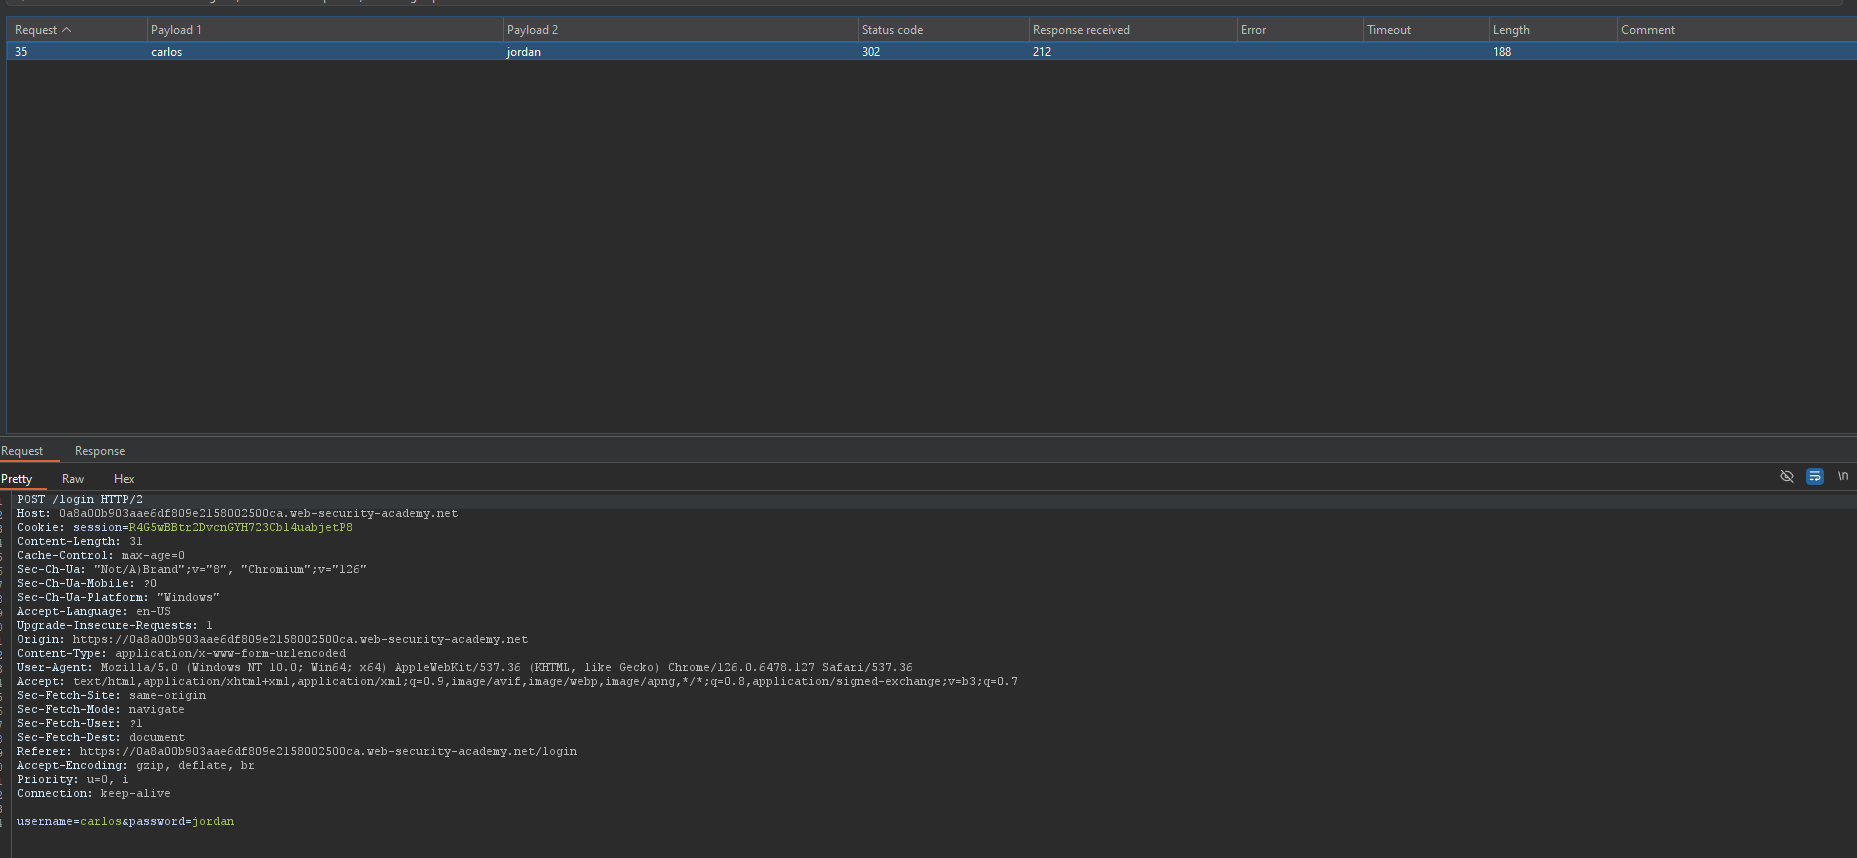Screen dimensions: 1857x858
Task: Click the username=carlos&password=jordan body line
Action: [x=125, y=821]
